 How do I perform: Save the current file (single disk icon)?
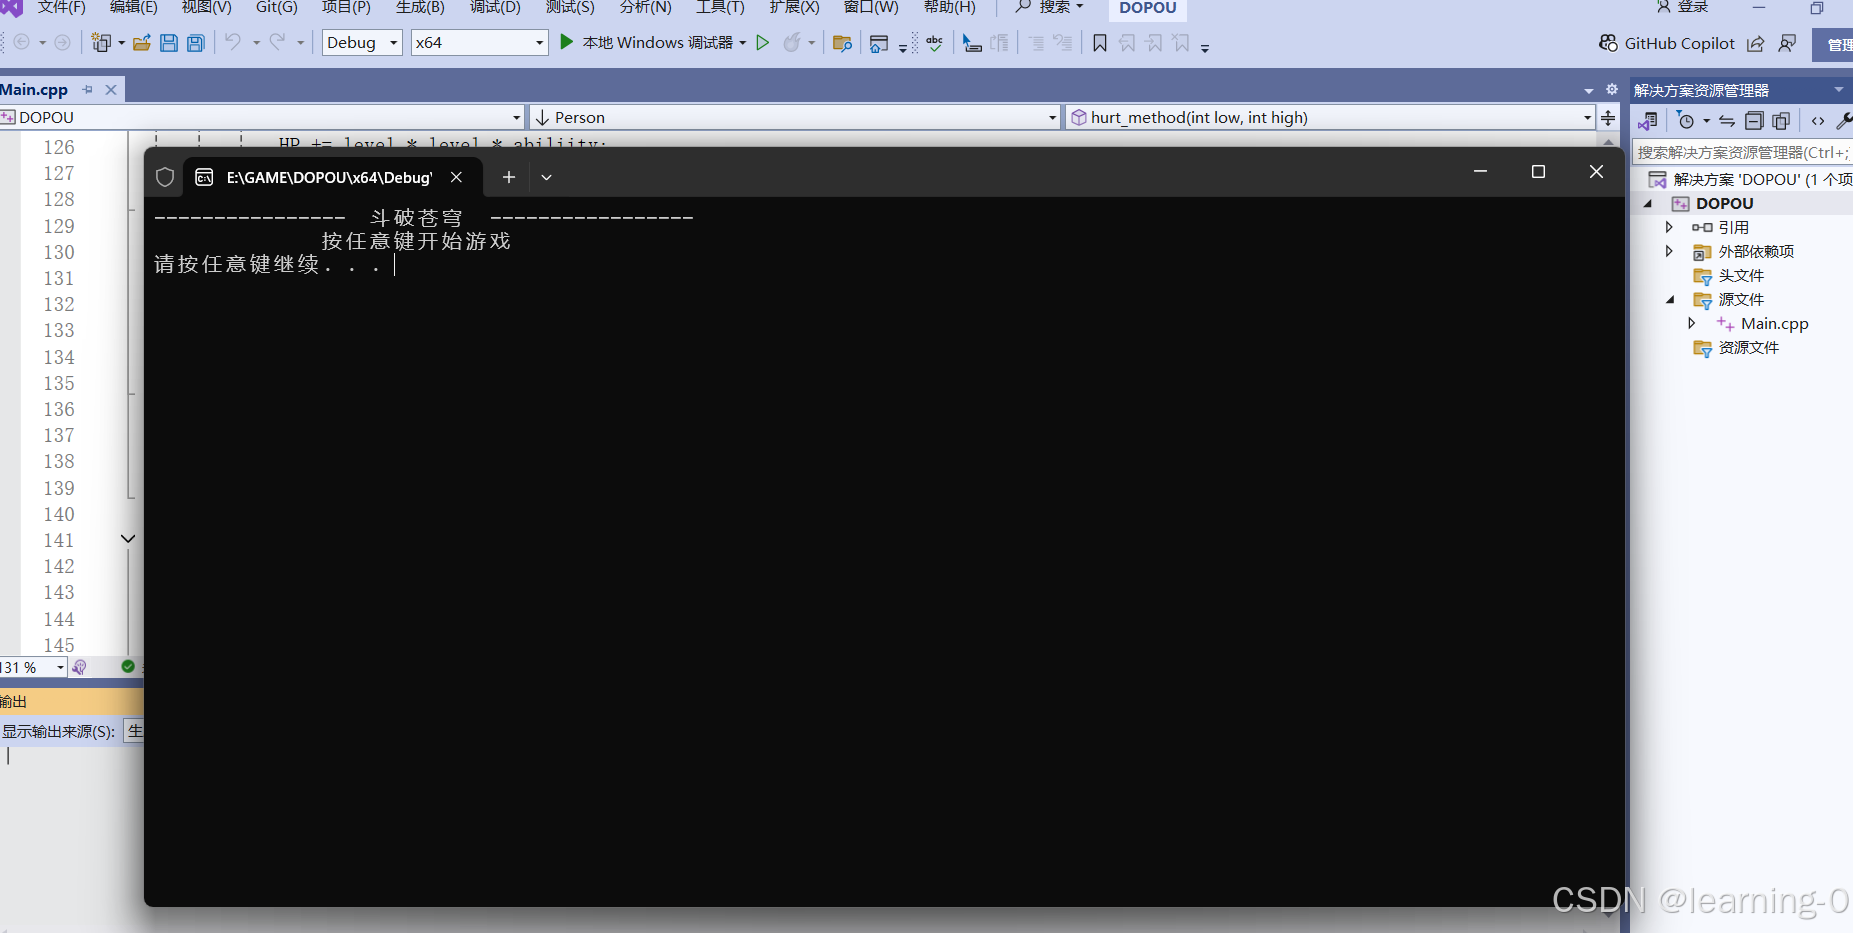[169, 42]
